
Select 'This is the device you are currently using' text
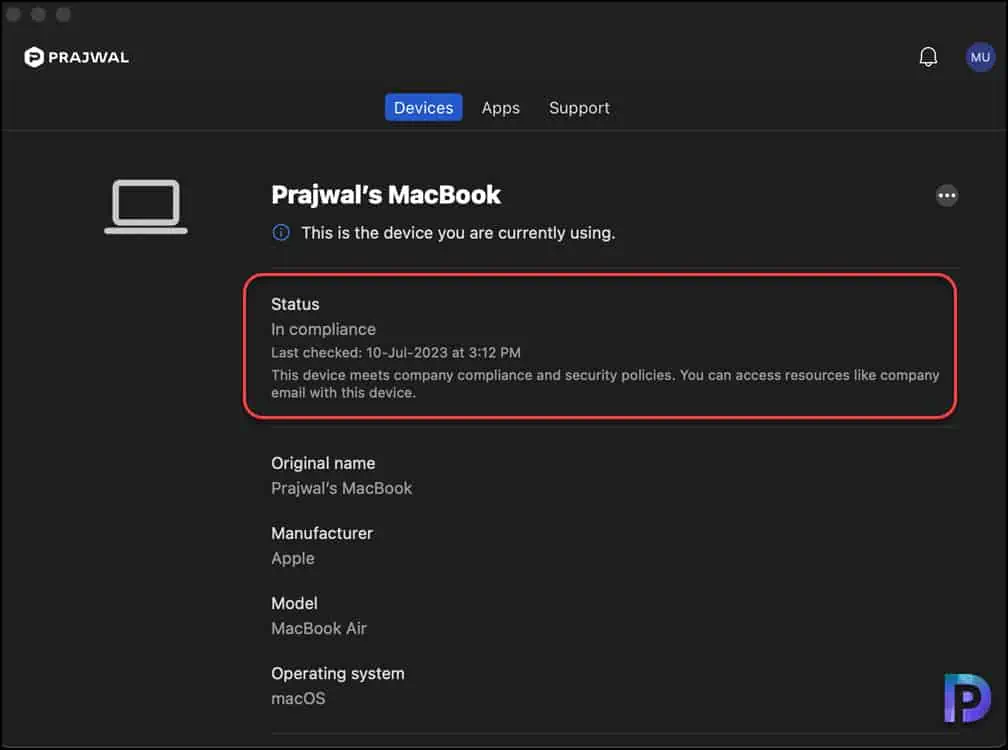[458, 233]
